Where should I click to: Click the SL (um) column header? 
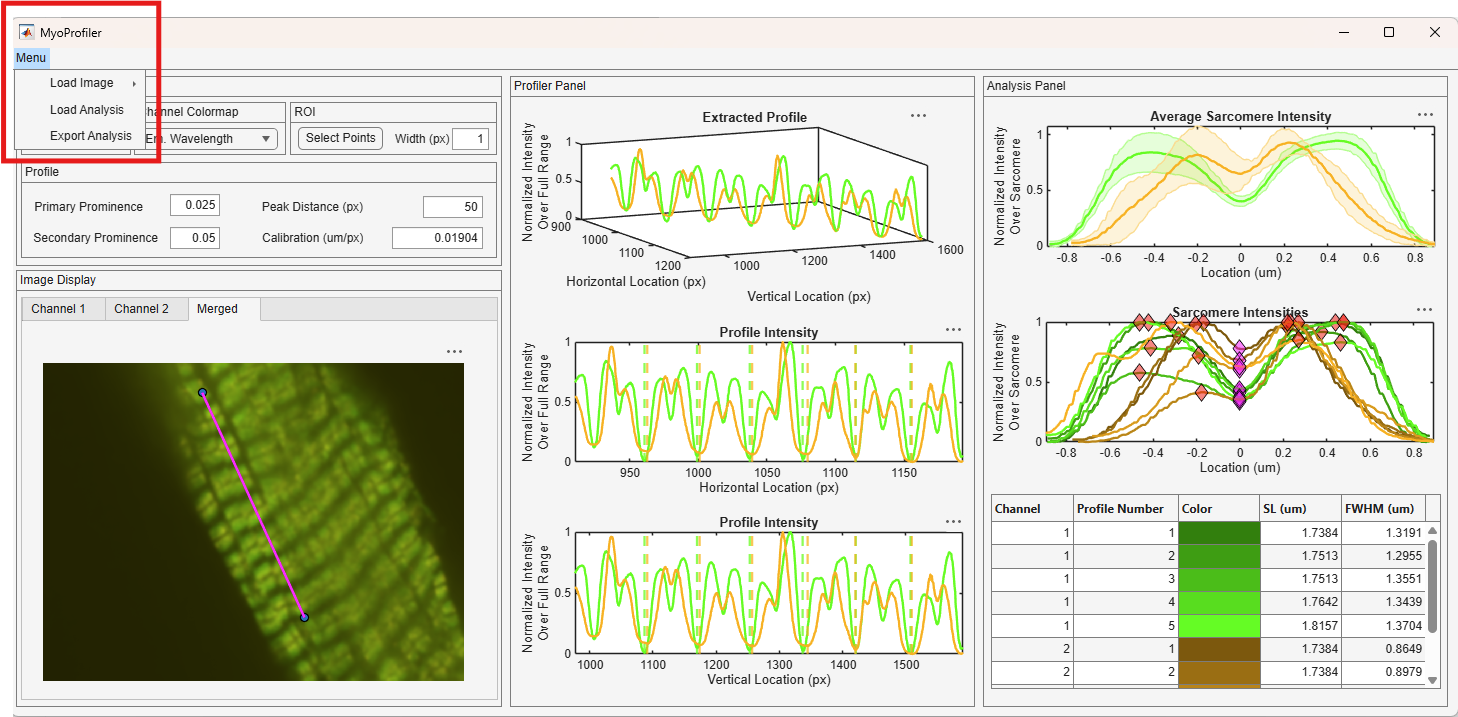point(1301,508)
